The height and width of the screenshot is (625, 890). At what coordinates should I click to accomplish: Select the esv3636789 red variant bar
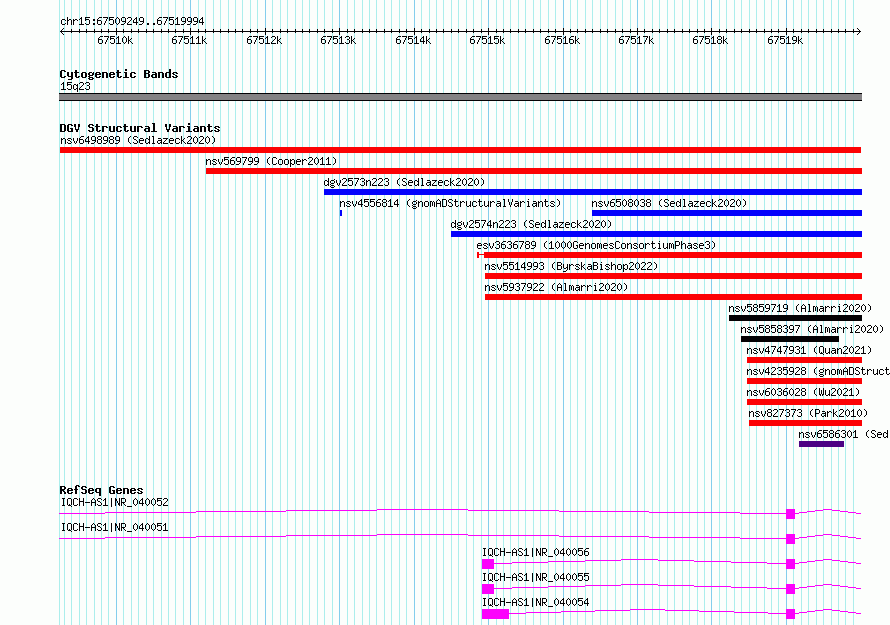click(670, 255)
